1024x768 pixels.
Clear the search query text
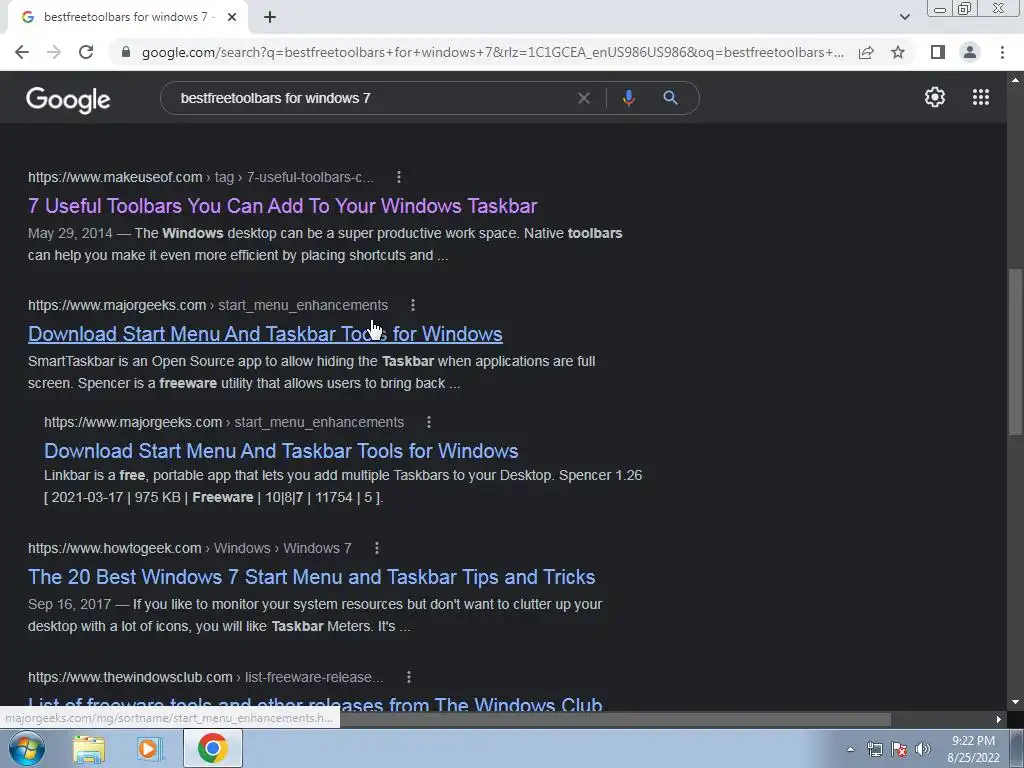[x=584, y=98]
